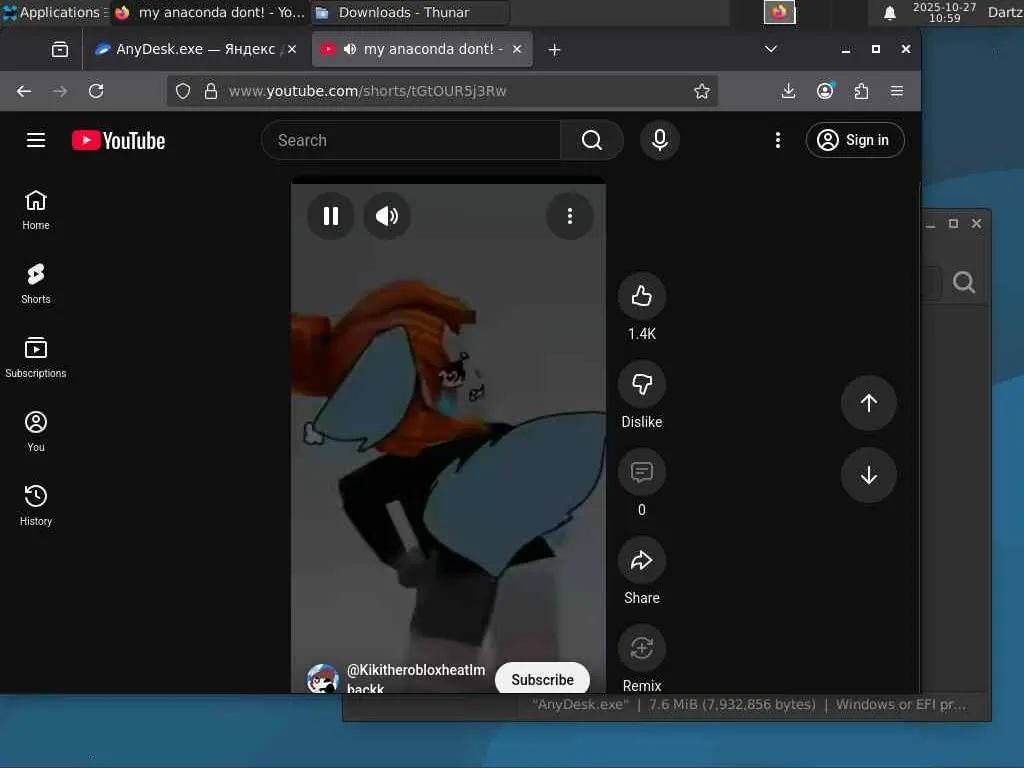Viewport: 1024px width, 768px height.
Task: Open the tracking protection shield icon
Action: (x=183, y=91)
